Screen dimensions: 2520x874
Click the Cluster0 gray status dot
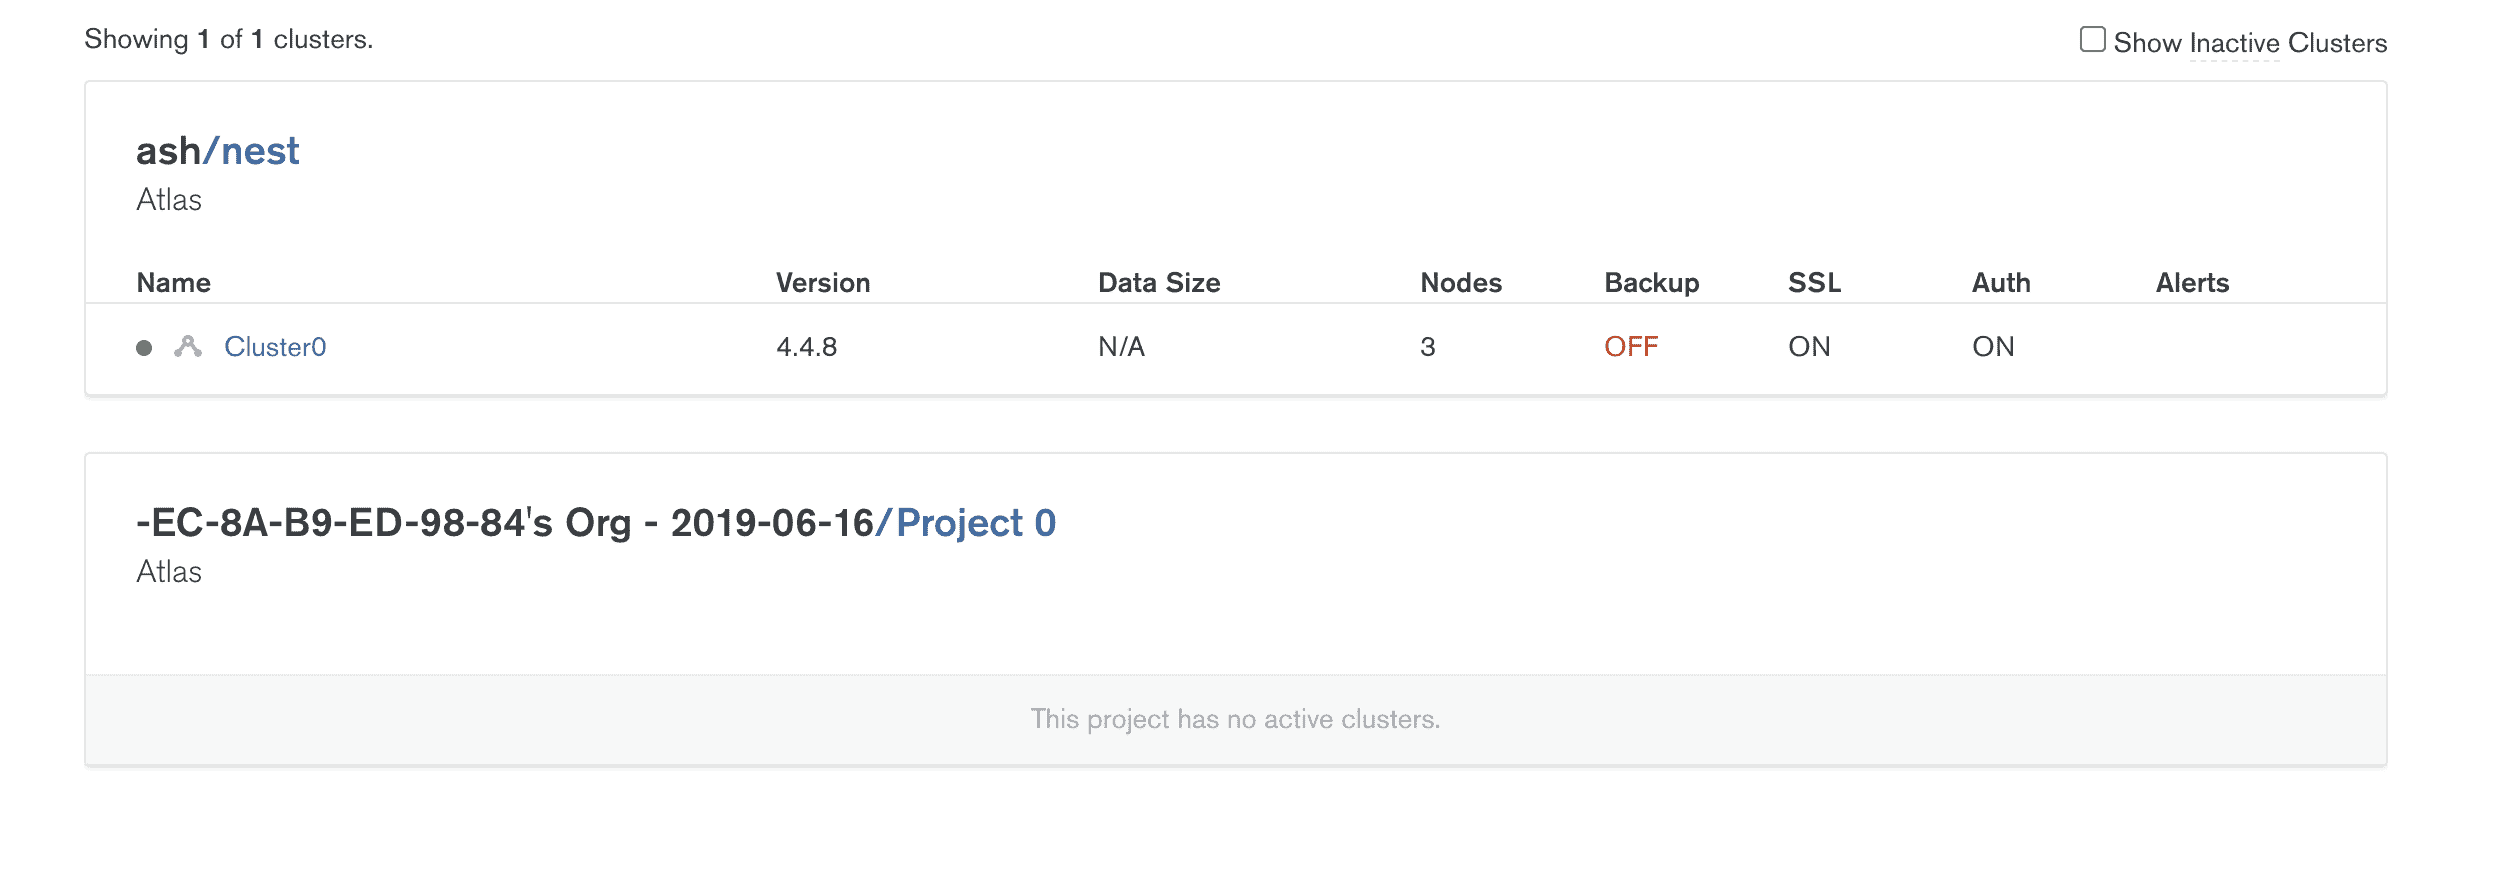pyautogui.click(x=144, y=348)
